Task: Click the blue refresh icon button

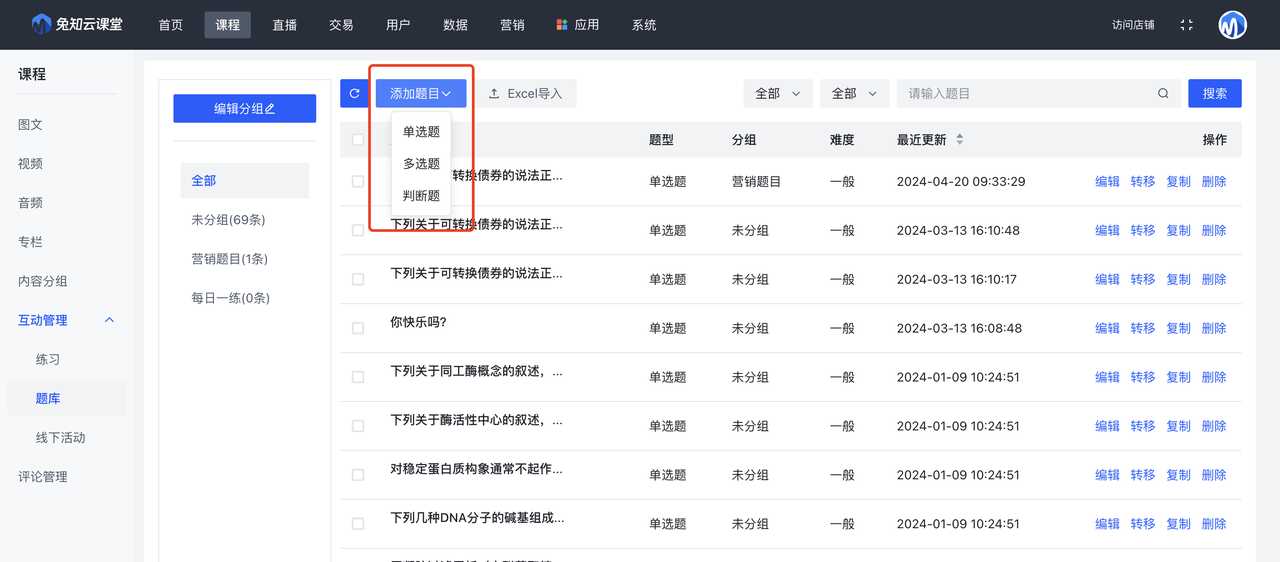Action: 354,94
